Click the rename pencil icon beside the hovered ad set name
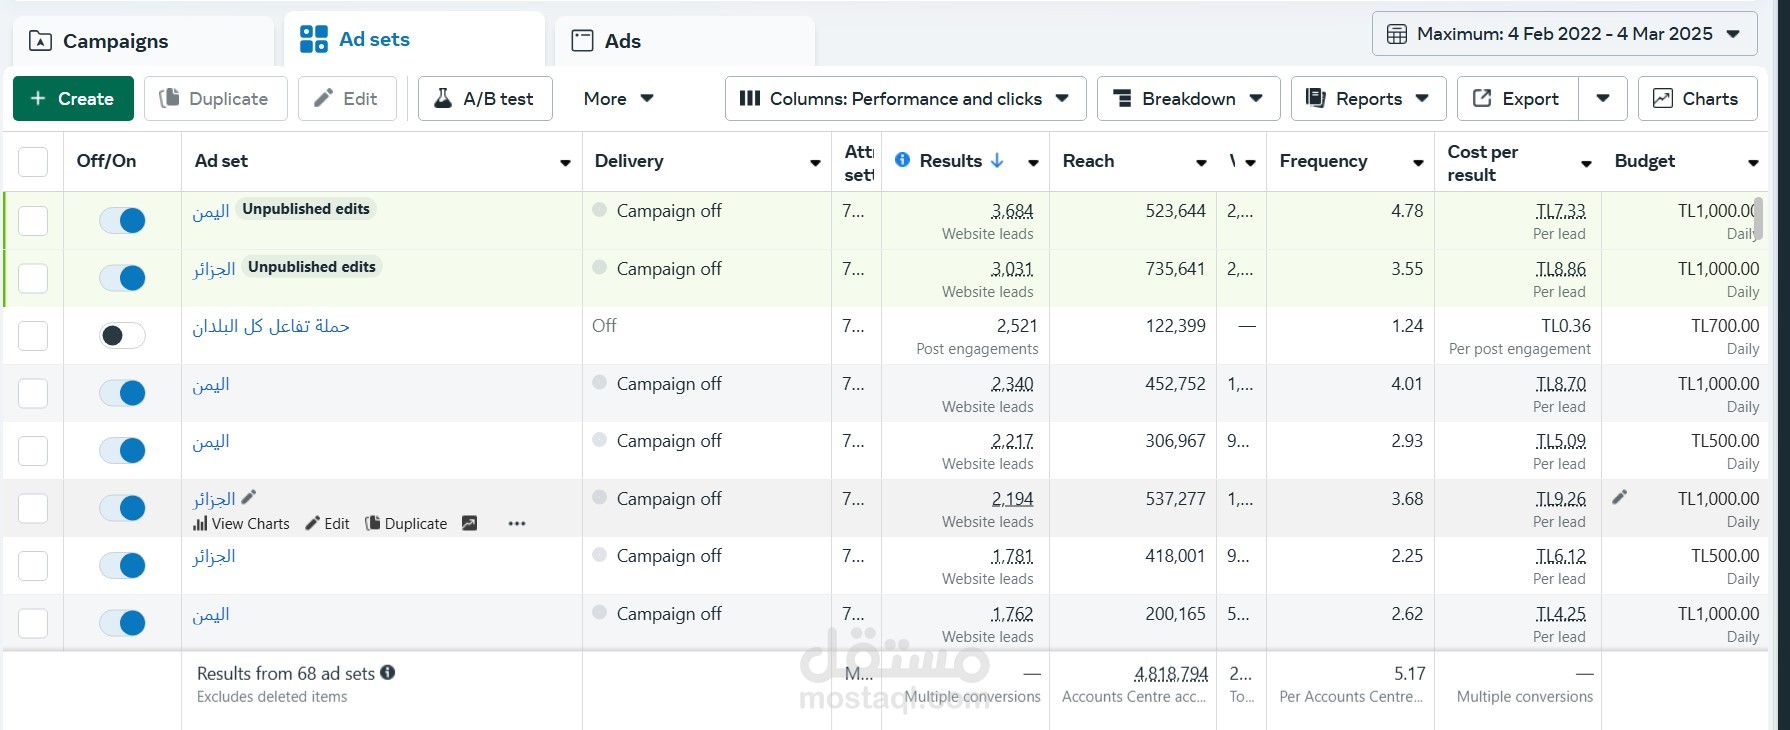Screen dimensions: 1790x730 (x=249, y=497)
